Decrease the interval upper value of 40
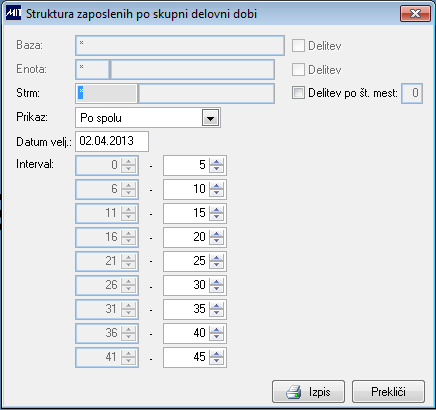The image size is (436, 410). (217, 337)
